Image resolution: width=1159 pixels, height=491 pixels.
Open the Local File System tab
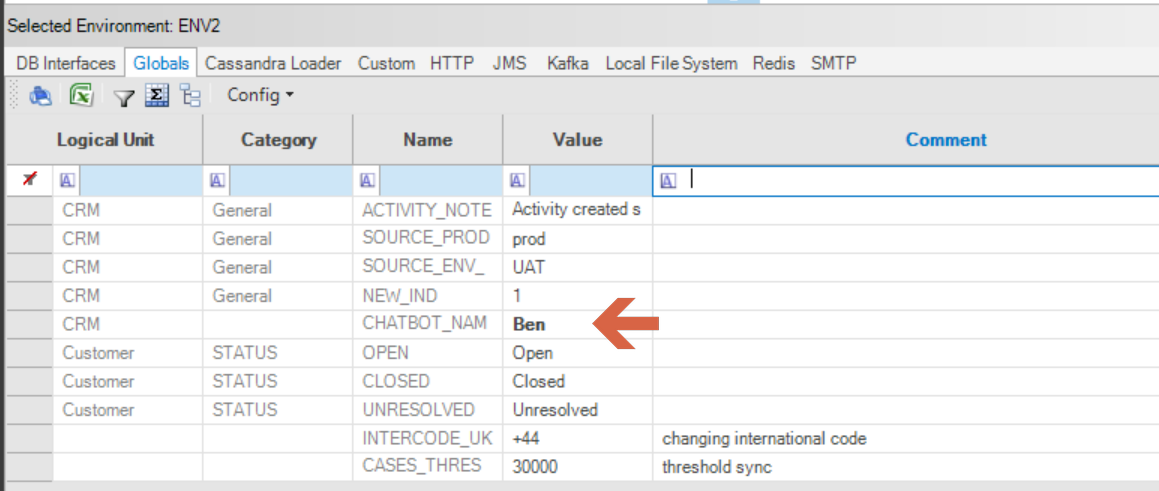(x=671, y=63)
